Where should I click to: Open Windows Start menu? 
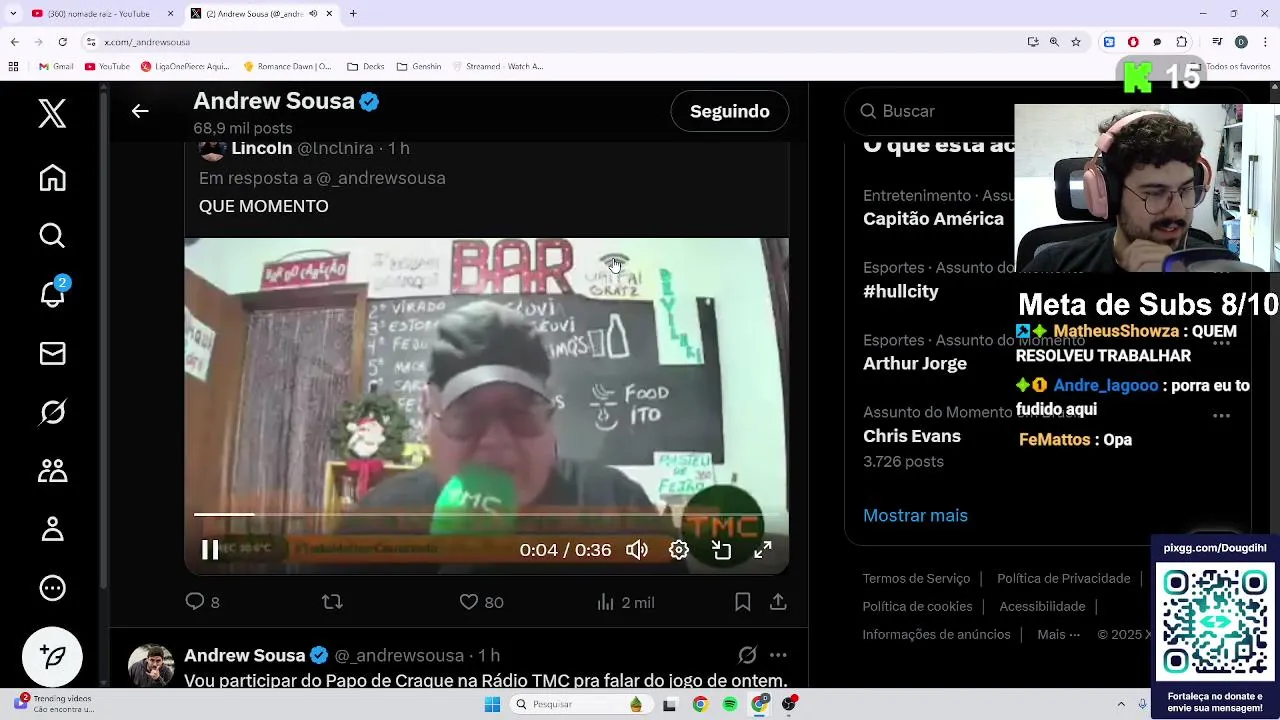pyautogui.click(x=491, y=704)
